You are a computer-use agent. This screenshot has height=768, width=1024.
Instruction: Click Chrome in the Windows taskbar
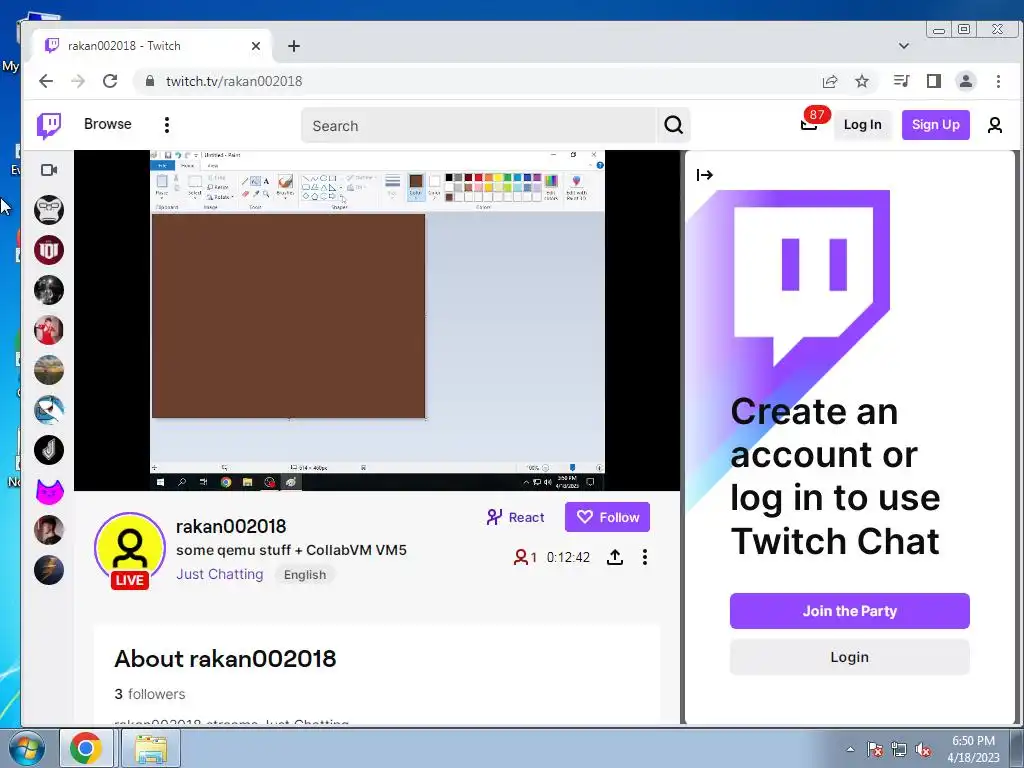(86, 748)
